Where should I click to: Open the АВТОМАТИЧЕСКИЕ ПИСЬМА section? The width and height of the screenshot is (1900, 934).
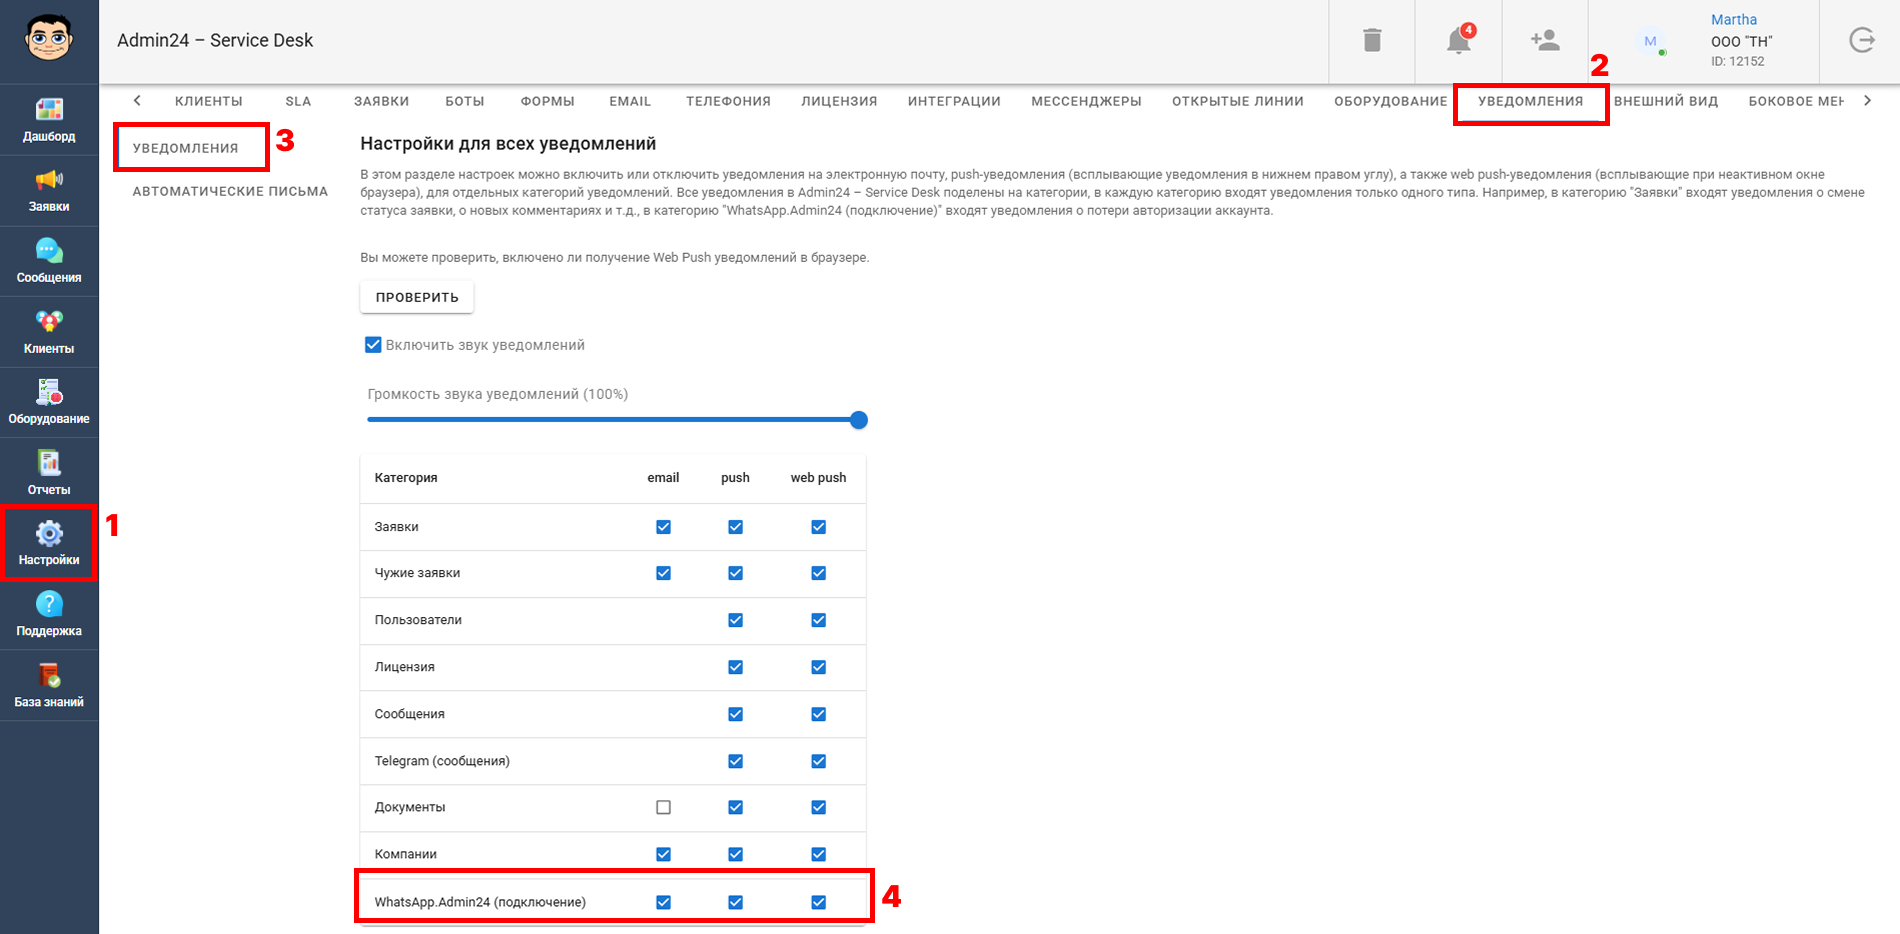(230, 191)
